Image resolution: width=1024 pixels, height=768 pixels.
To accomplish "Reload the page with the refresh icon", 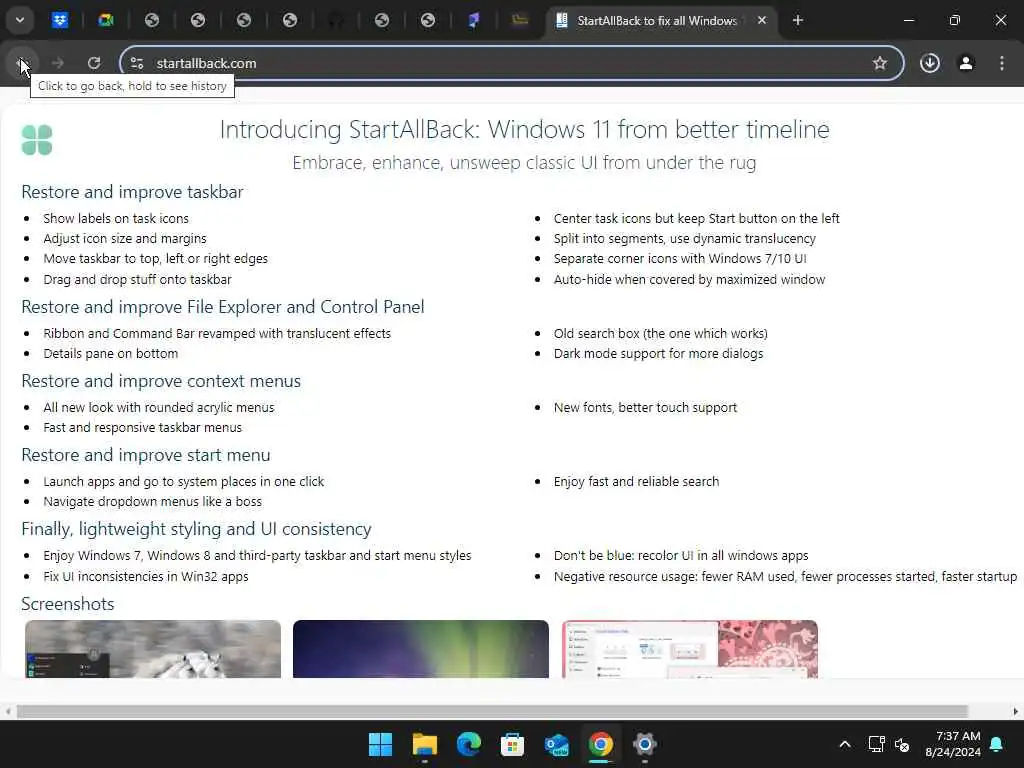I will pos(94,63).
